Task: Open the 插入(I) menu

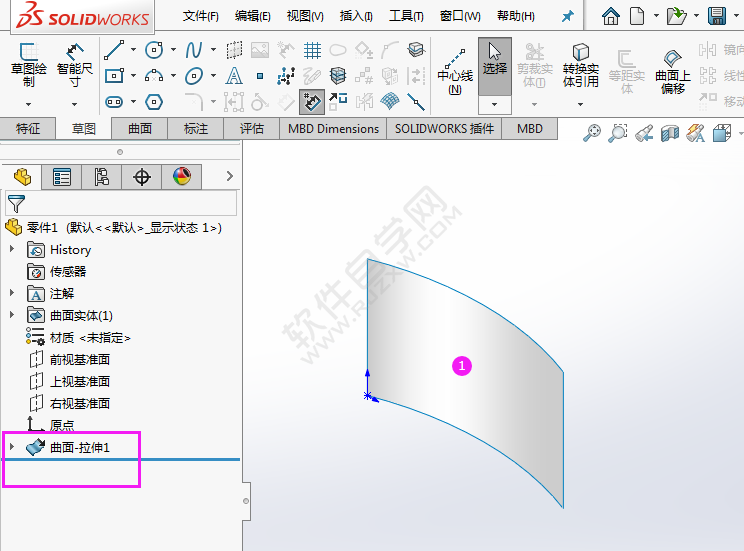Action: [356, 16]
